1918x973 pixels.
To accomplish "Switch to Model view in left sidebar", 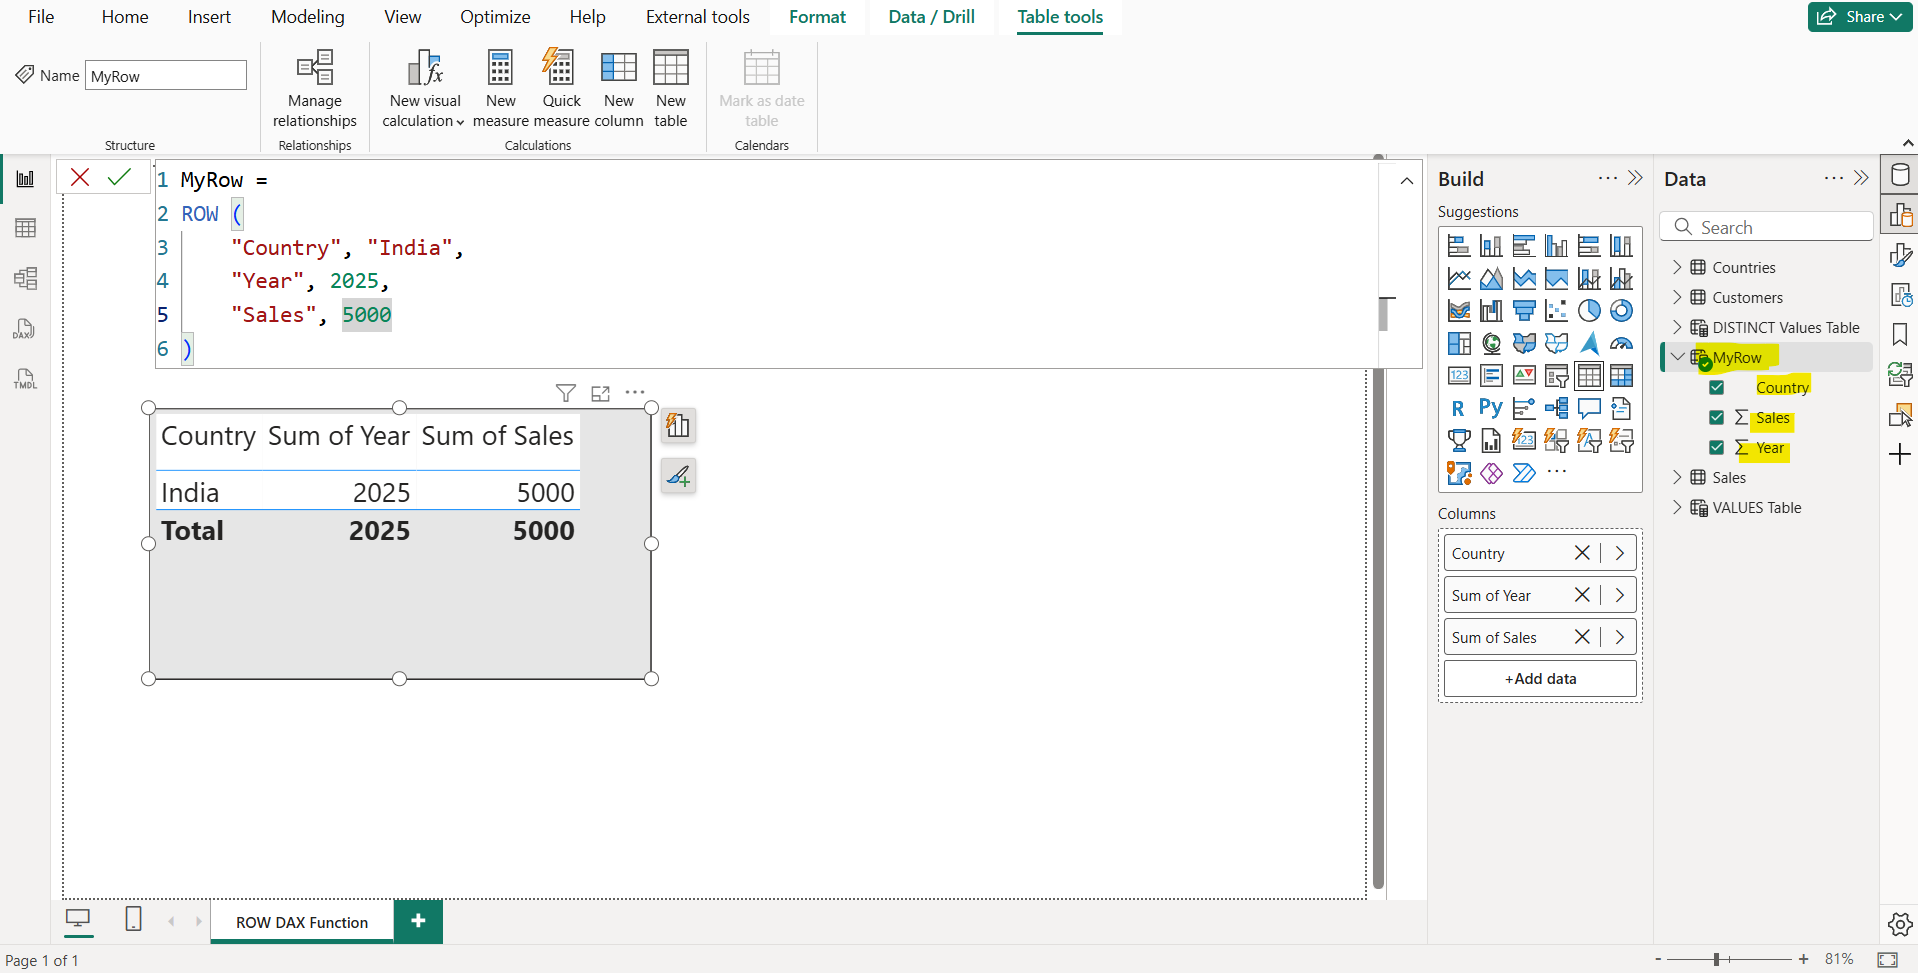I will pos(25,278).
